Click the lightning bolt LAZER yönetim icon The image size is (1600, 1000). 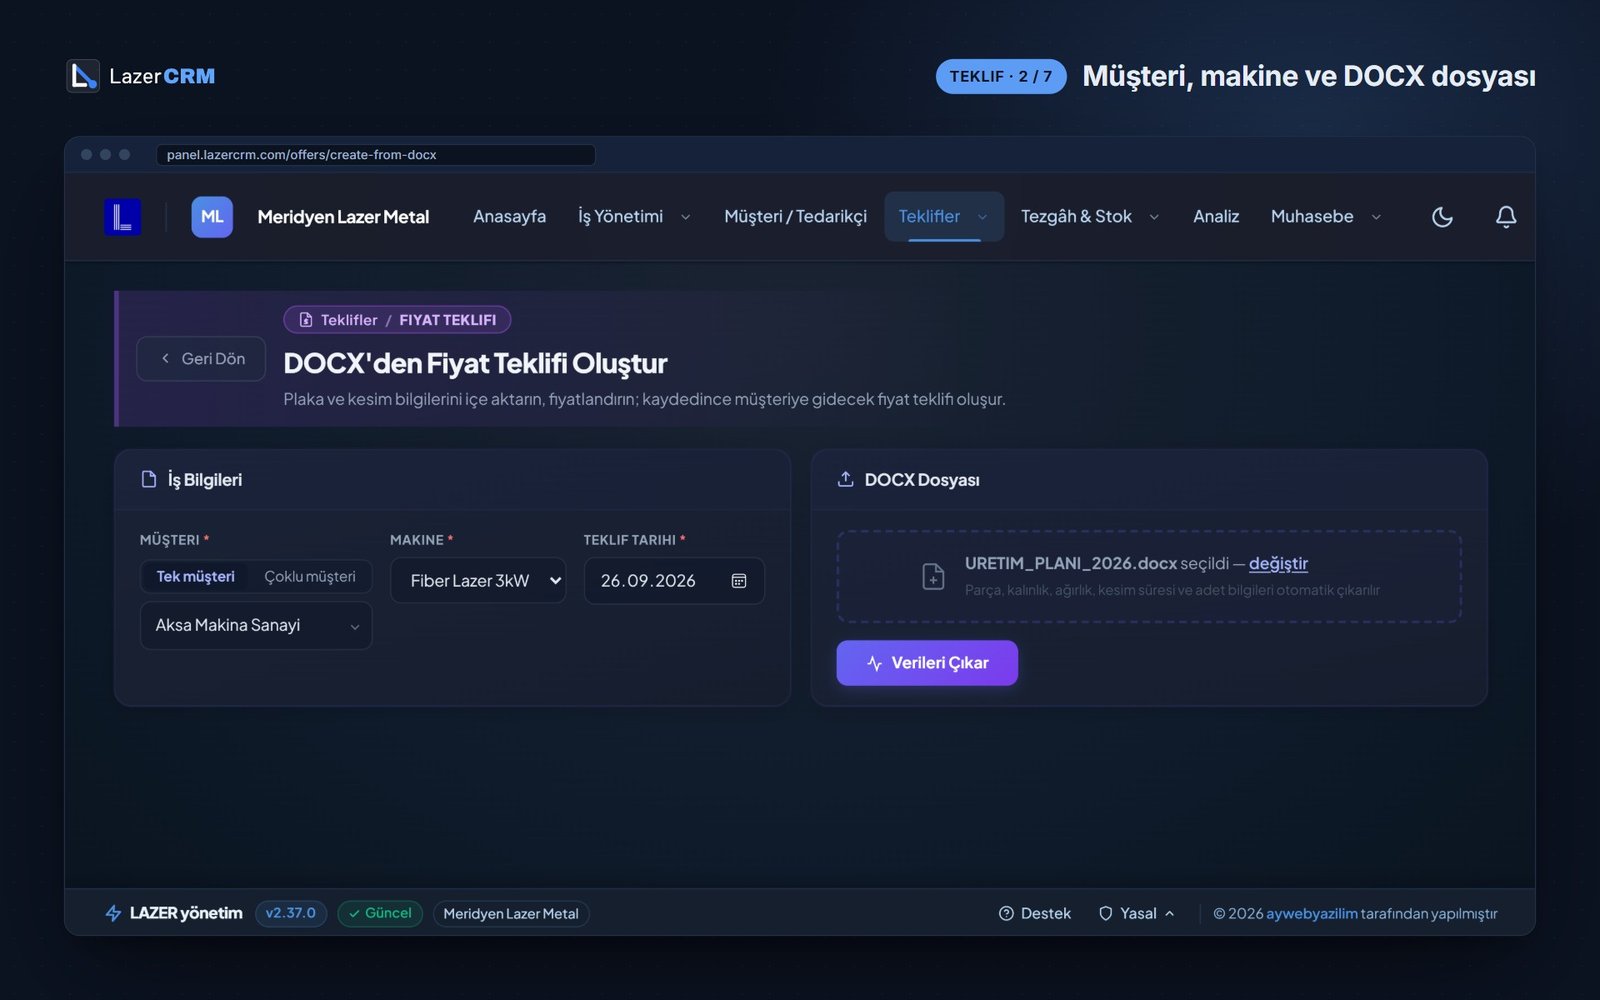coord(113,913)
